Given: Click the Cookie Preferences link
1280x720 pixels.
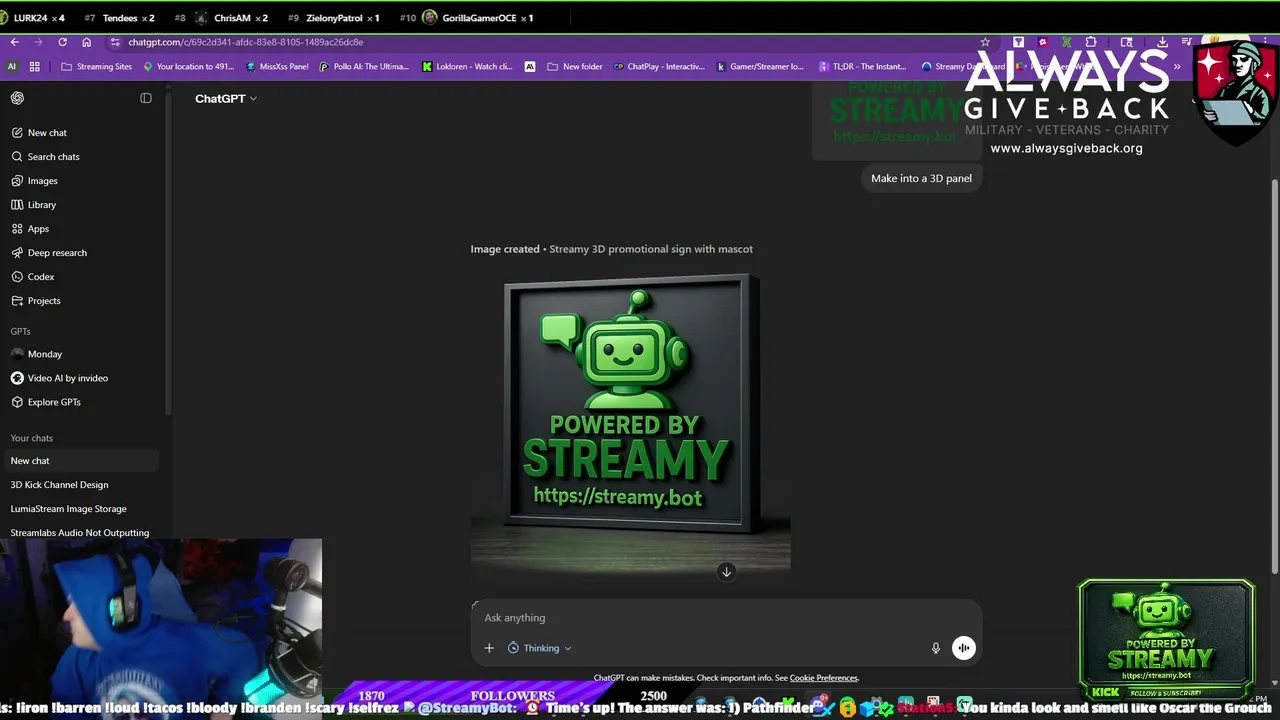Looking at the screenshot, I should click(824, 678).
